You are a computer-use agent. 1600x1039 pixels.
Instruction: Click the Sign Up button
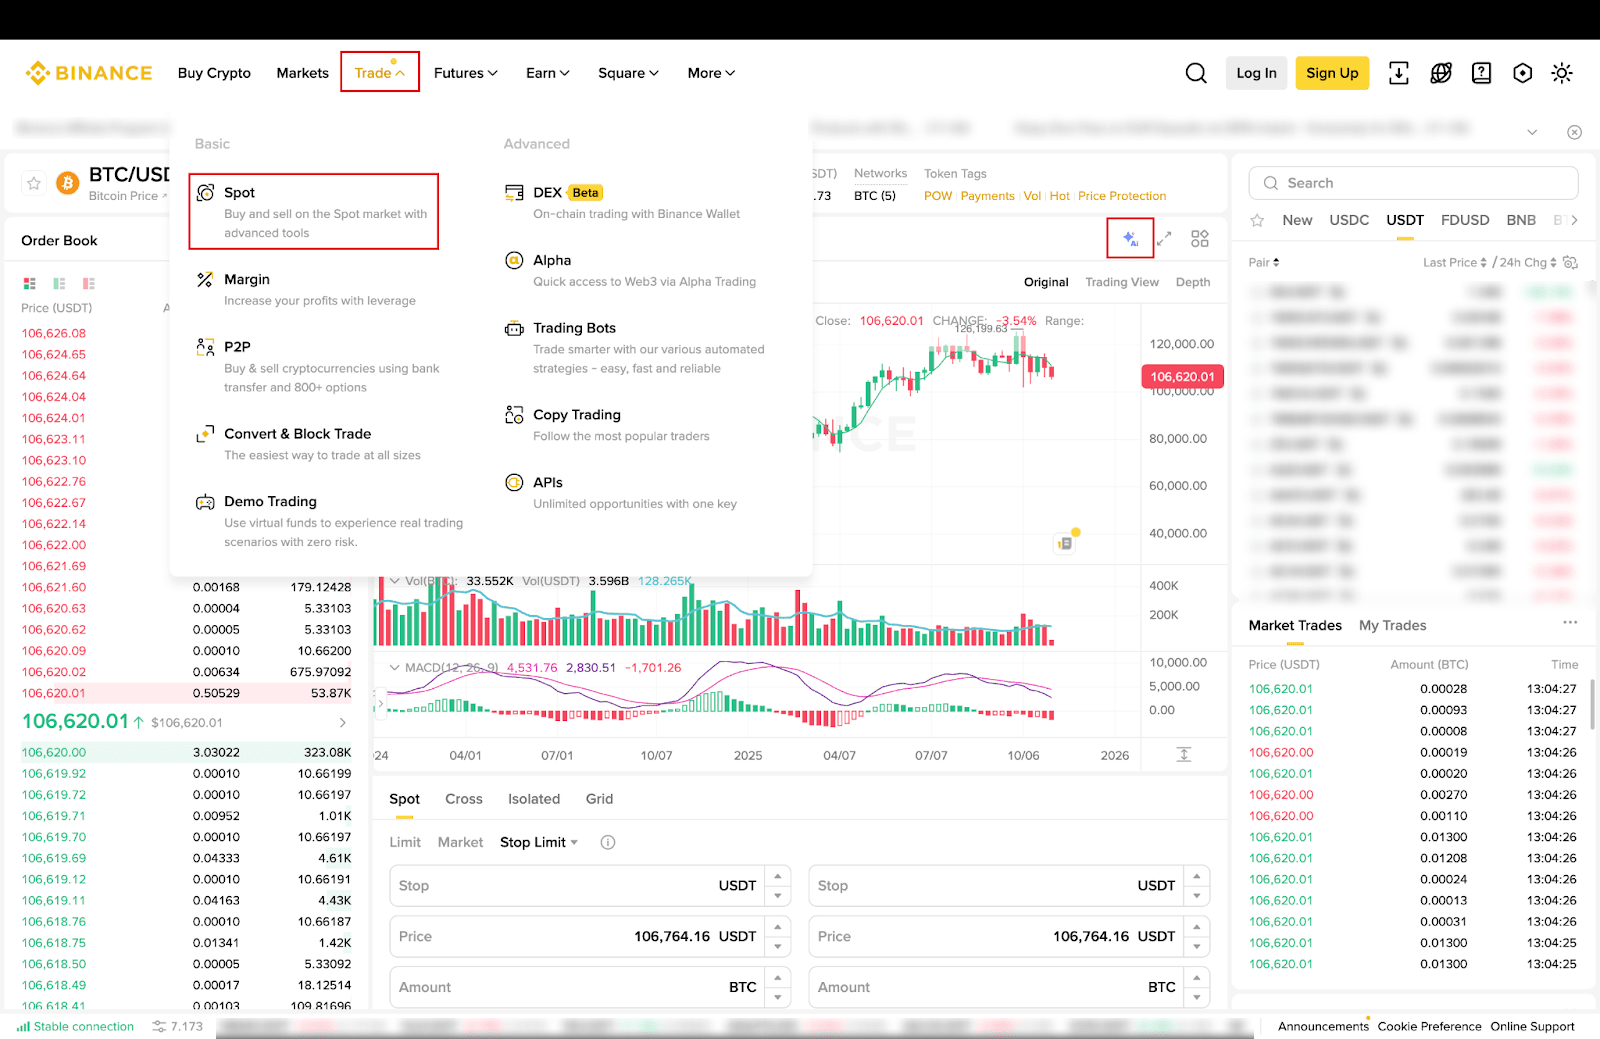(1331, 72)
